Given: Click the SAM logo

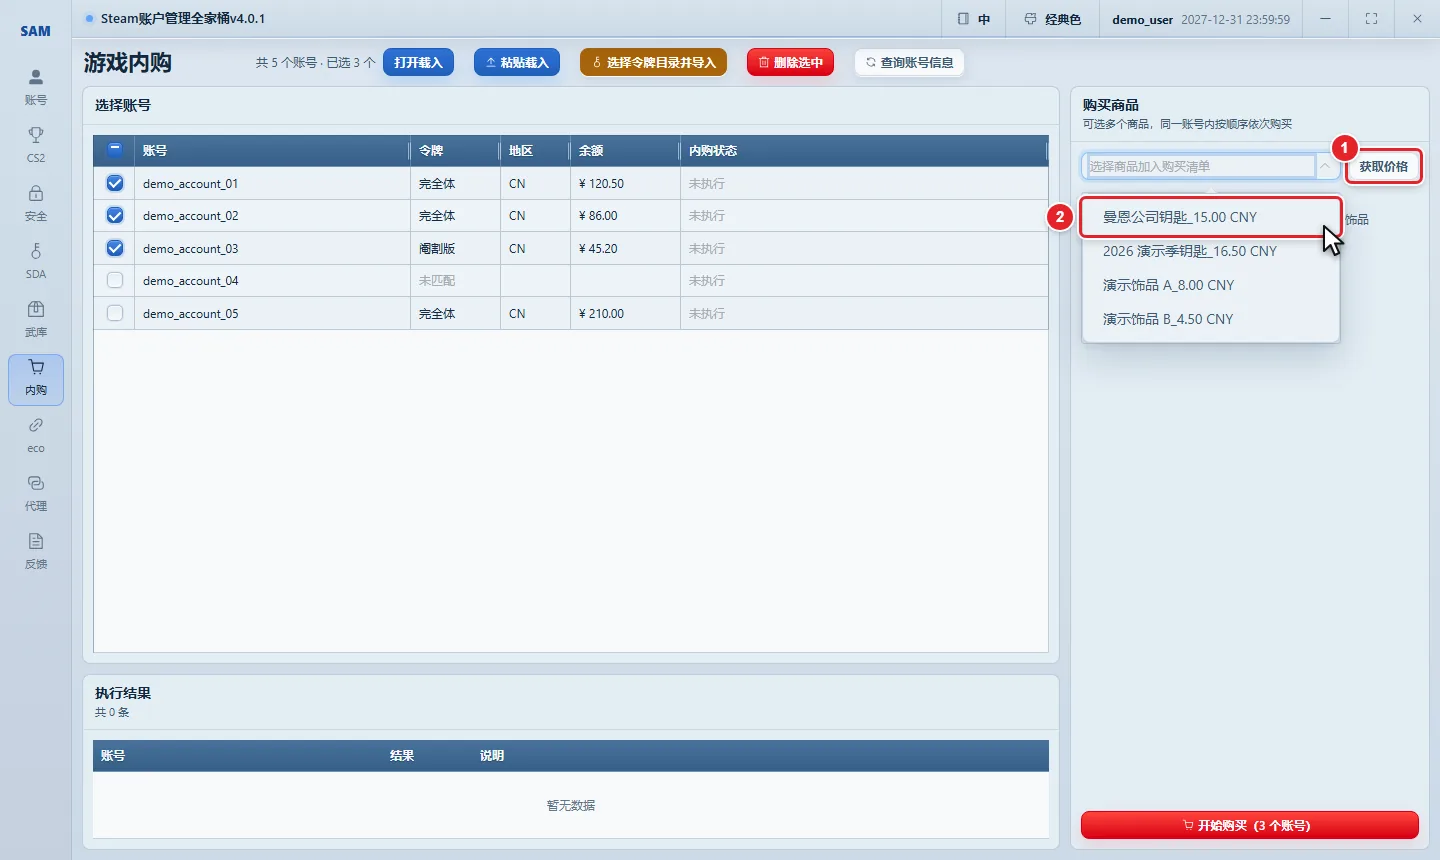Looking at the screenshot, I should pyautogui.click(x=36, y=31).
